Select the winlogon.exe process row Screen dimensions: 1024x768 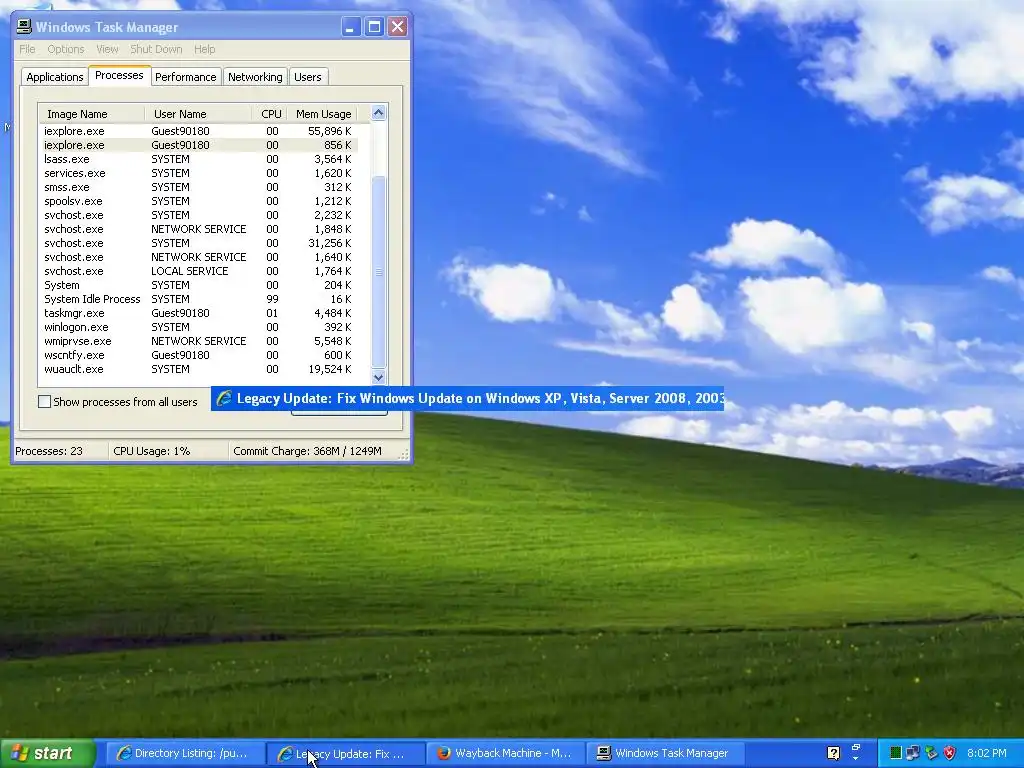click(198, 327)
